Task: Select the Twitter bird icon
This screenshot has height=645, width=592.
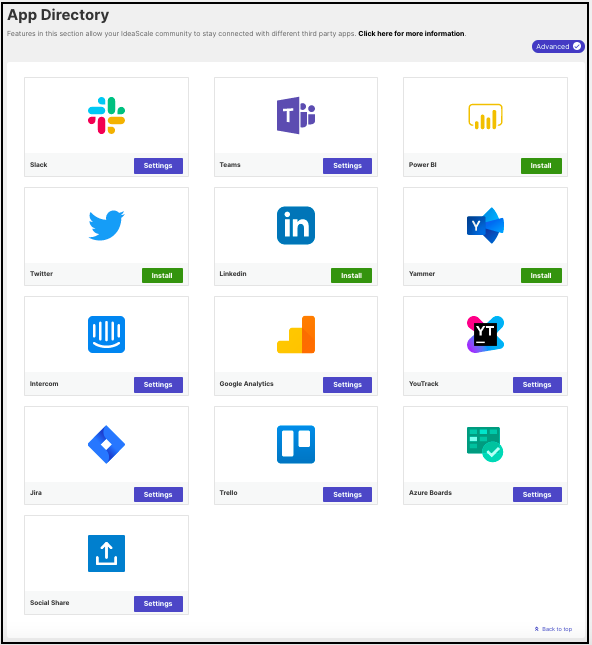Action: tap(107, 225)
